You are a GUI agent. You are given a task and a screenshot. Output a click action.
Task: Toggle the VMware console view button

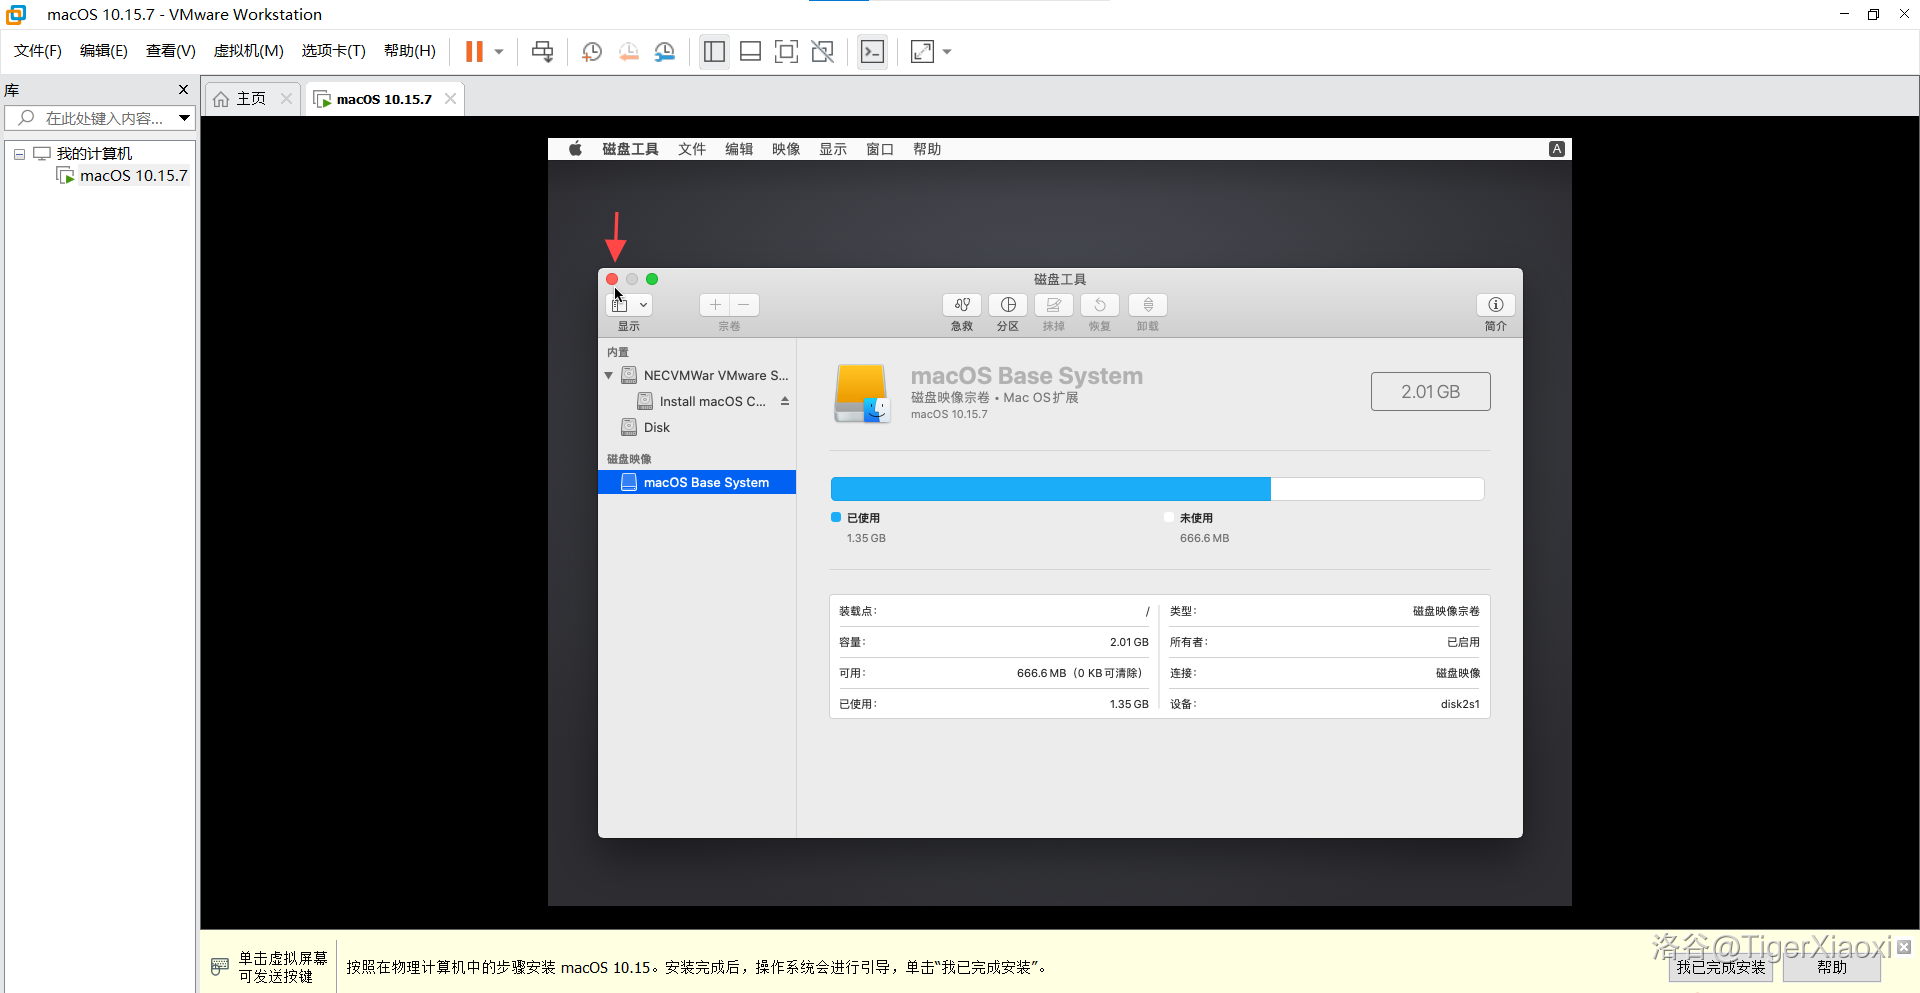872,52
